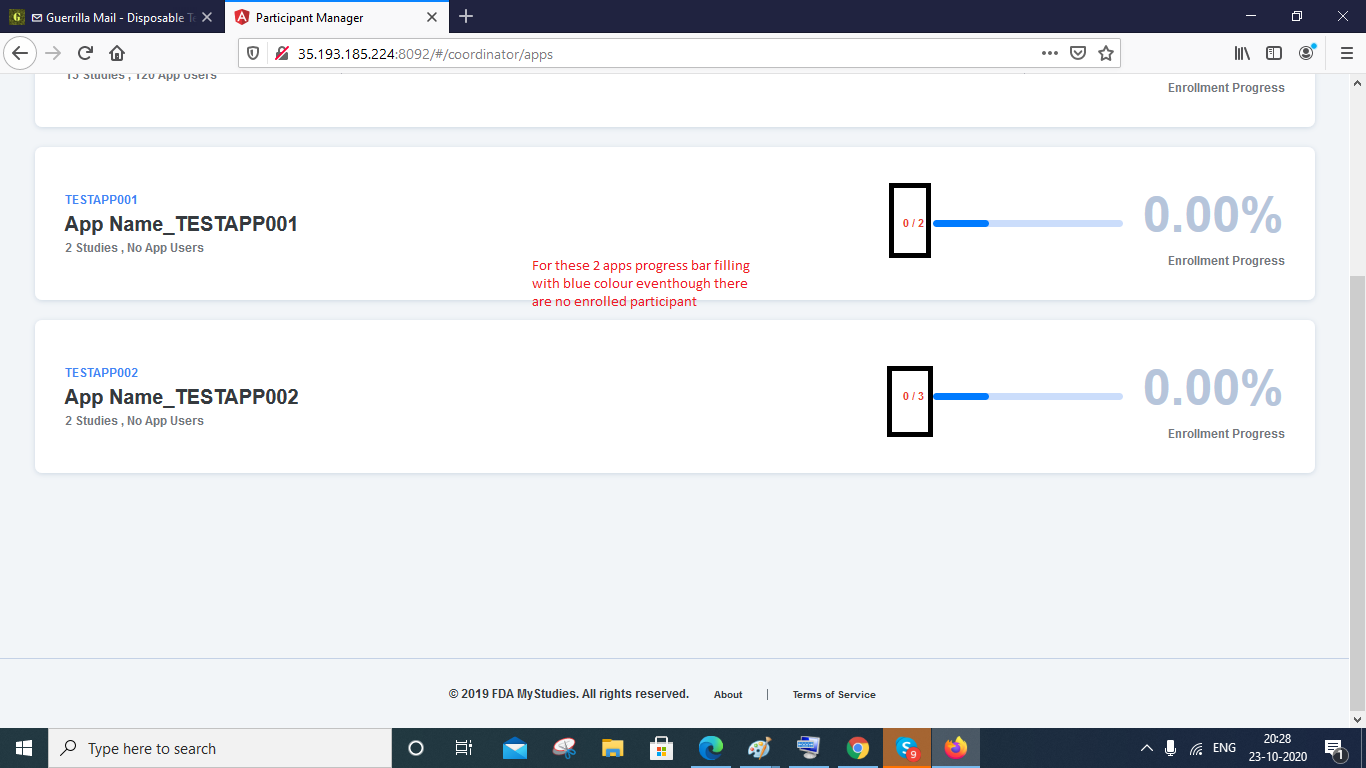Show hidden system tray icons
Viewport: 1366px width, 768px height.
[x=1146, y=748]
